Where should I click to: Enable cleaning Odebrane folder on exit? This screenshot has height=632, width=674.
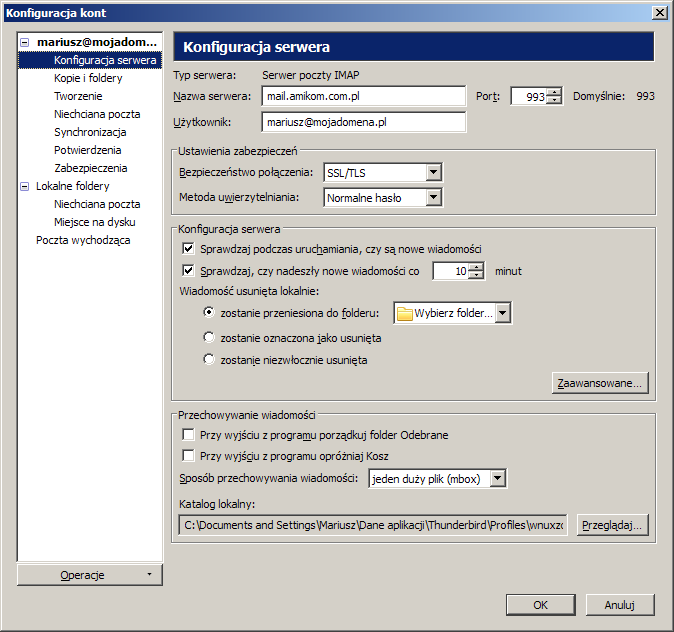pyautogui.click(x=188, y=435)
